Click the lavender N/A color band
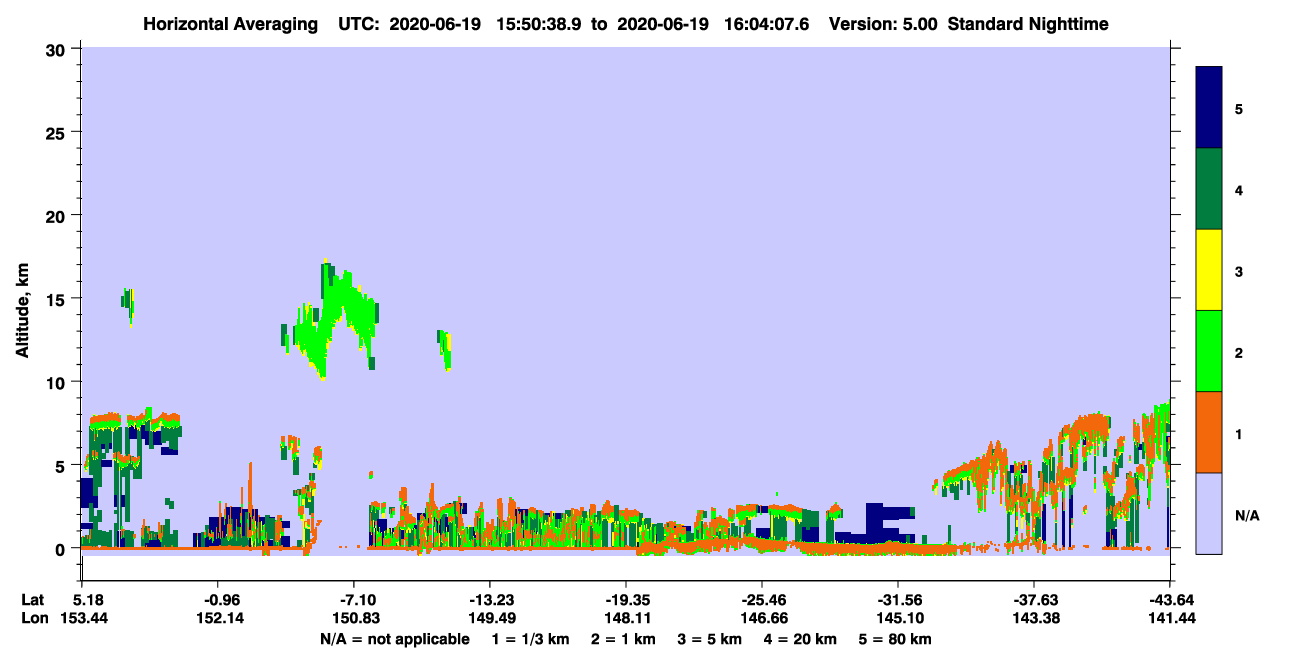Image resolution: width=1300 pixels, height=667 pixels. coord(1209,512)
